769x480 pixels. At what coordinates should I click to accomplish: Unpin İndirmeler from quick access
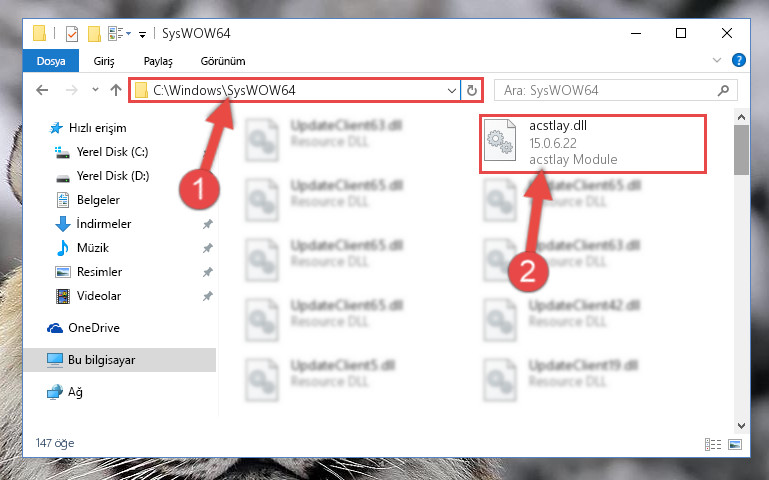tap(208, 224)
